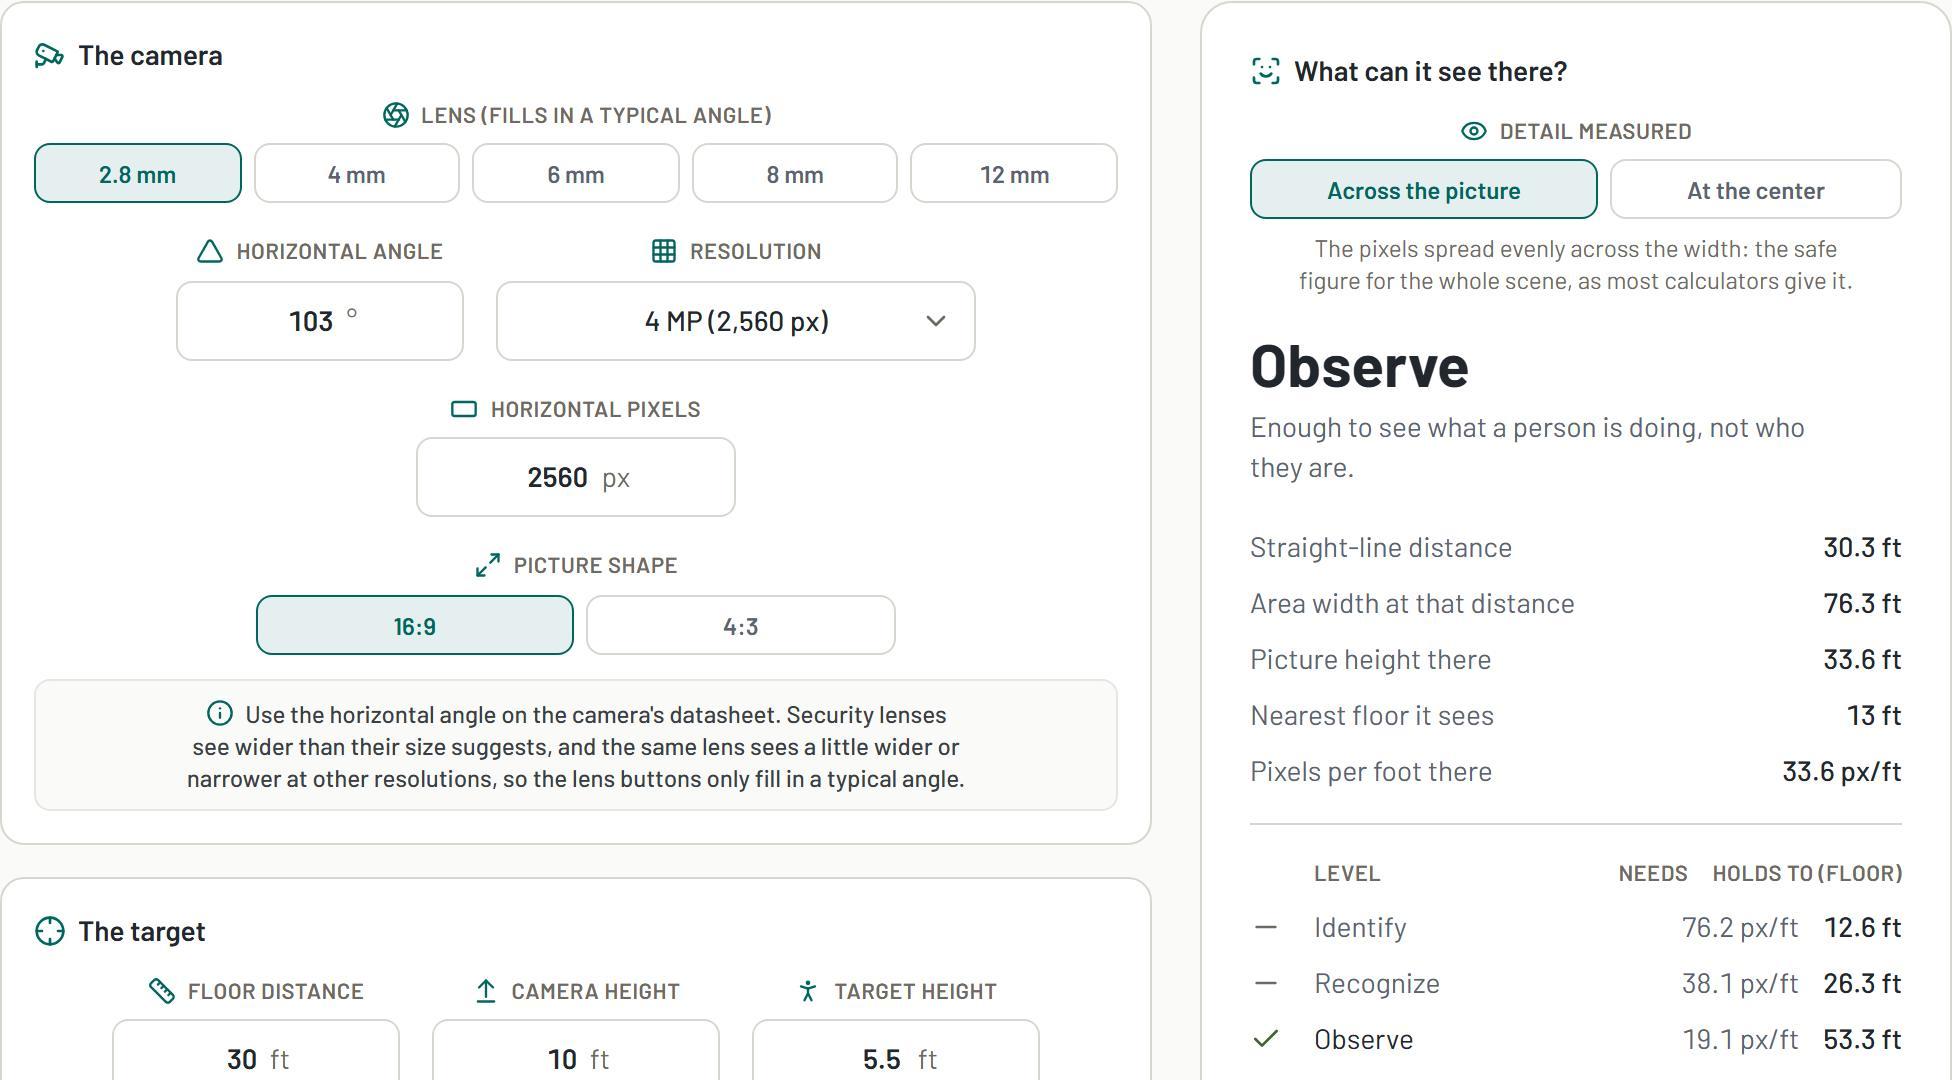The width and height of the screenshot is (1952, 1080).
Task: Choose the 4:3 picture shape
Action: [x=741, y=625]
